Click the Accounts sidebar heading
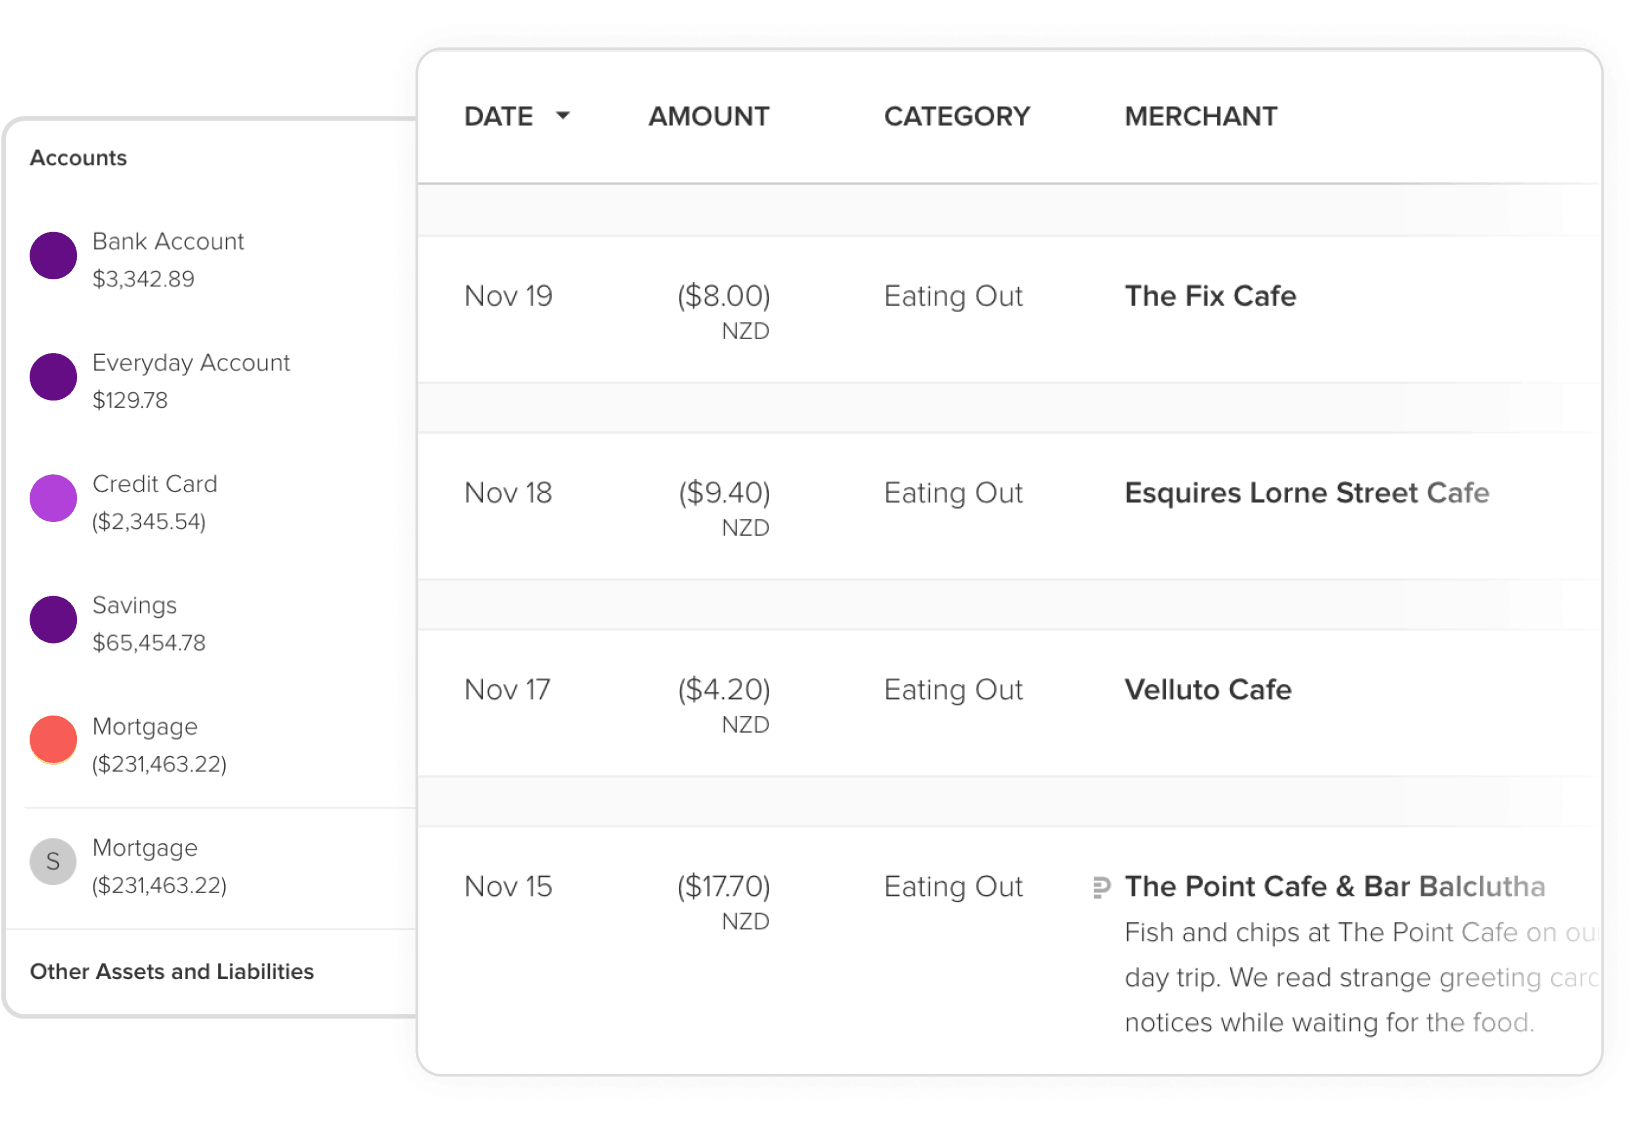The height and width of the screenshot is (1124, 1651). (x=78, y=158)
